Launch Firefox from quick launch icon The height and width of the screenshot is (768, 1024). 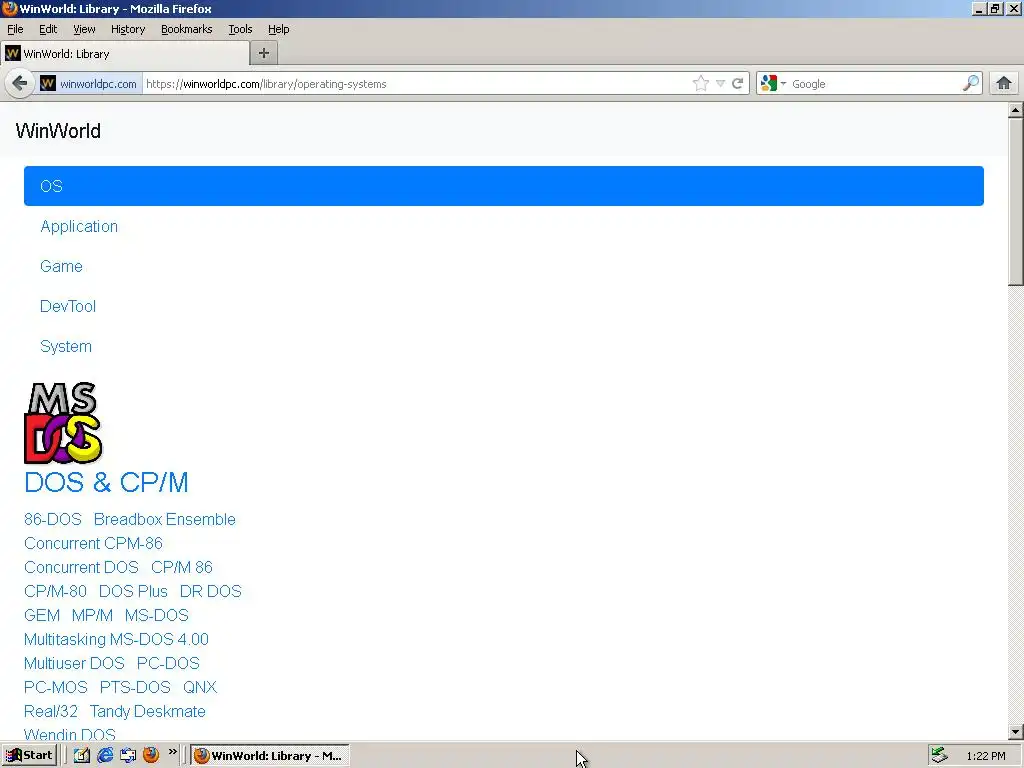pyautogui.click(x=151, y=755)
